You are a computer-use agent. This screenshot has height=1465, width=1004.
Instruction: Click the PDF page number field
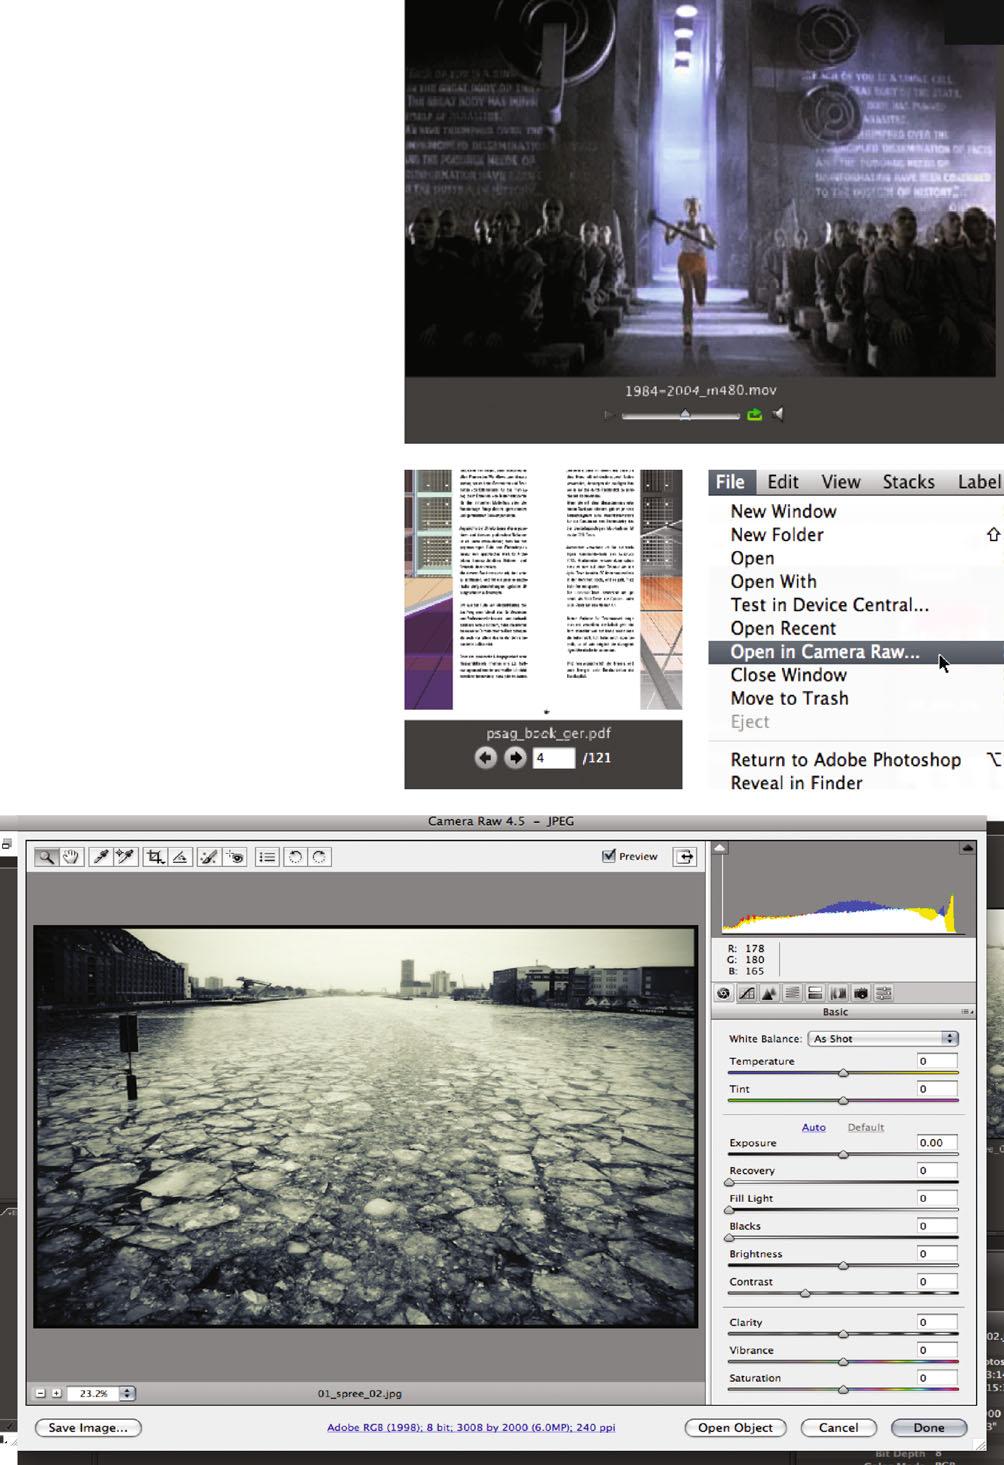pyautogui.click(x=553, y=758)
